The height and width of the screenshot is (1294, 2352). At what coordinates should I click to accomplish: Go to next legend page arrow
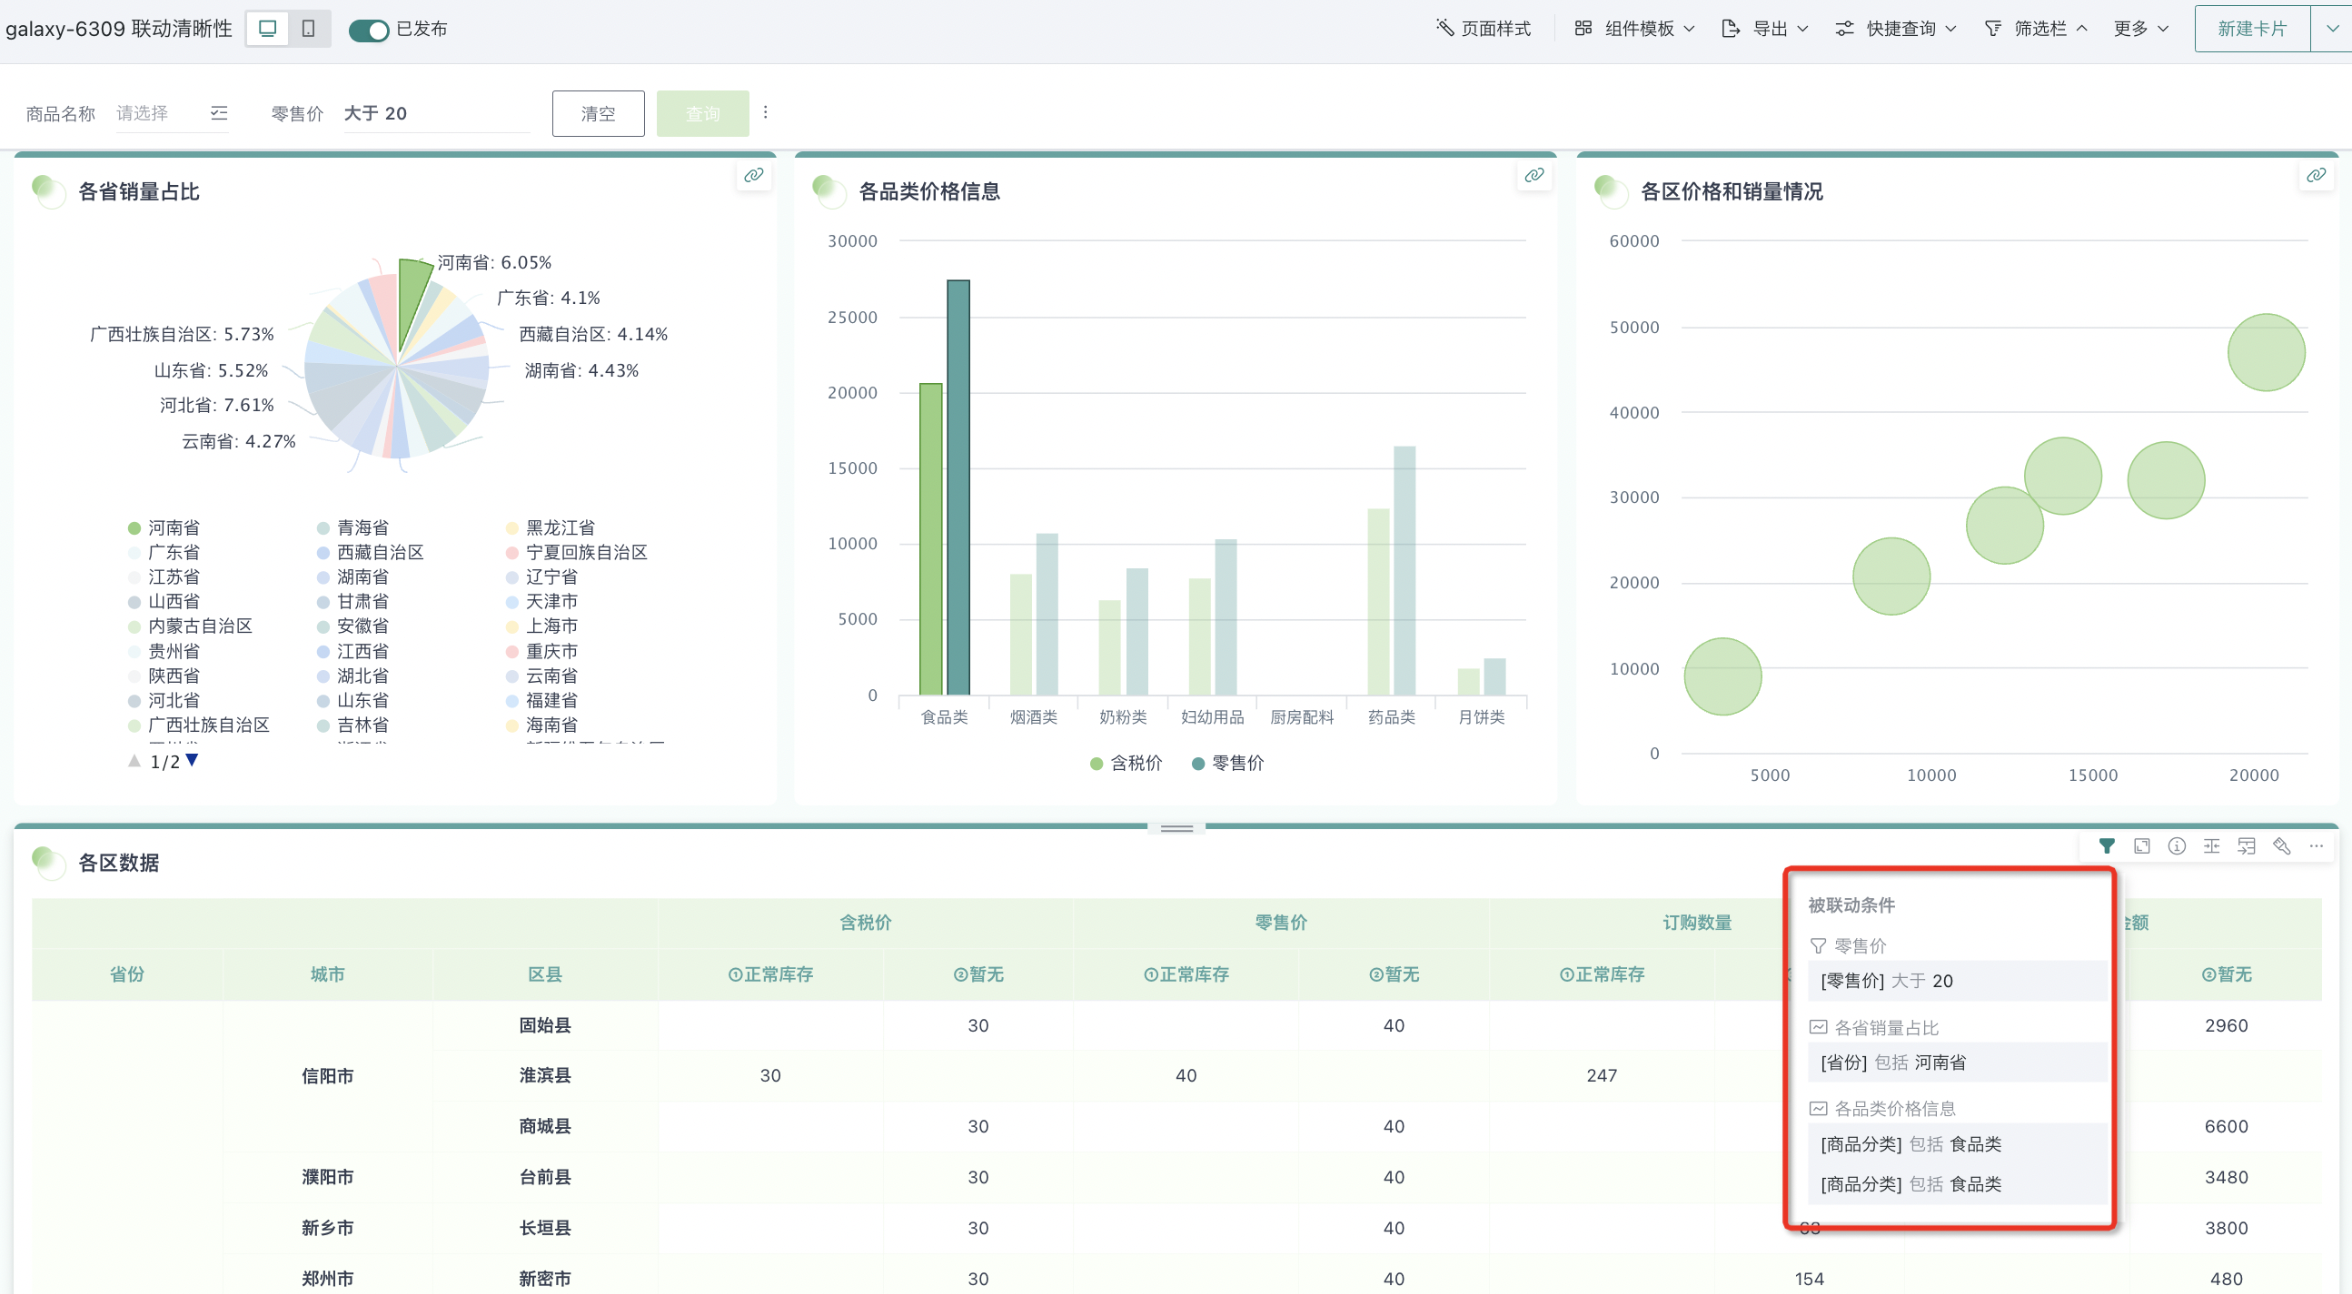click(x=192, y=761)
